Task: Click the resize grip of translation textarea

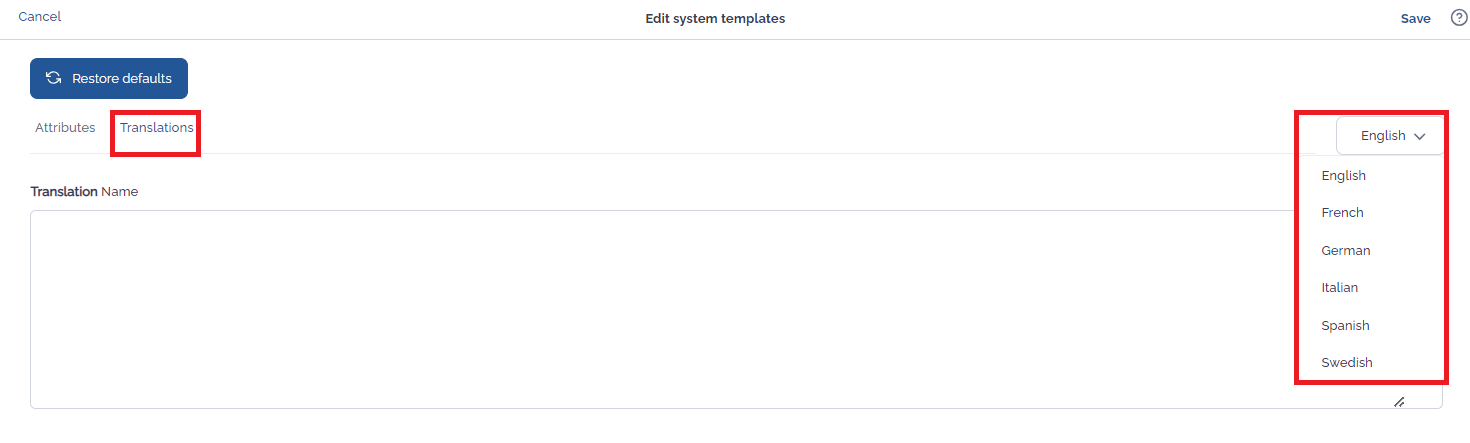Action: point(1399,402)
